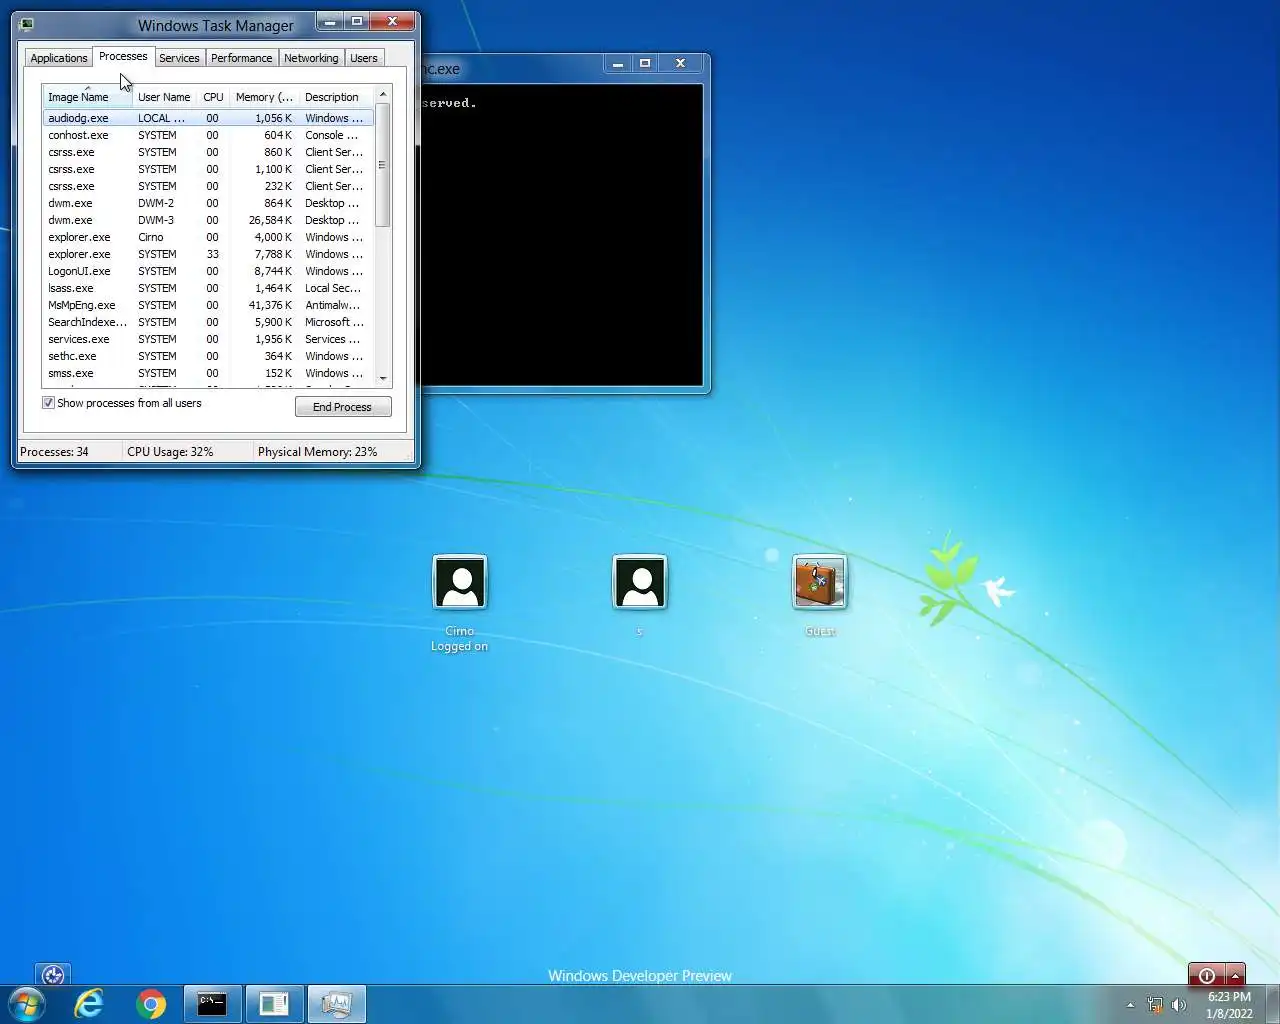Select the MsMpEng.exe process row
The width and height of the screenshot is (1280, 1024).
pyautogui.click(x=208, y=305)
